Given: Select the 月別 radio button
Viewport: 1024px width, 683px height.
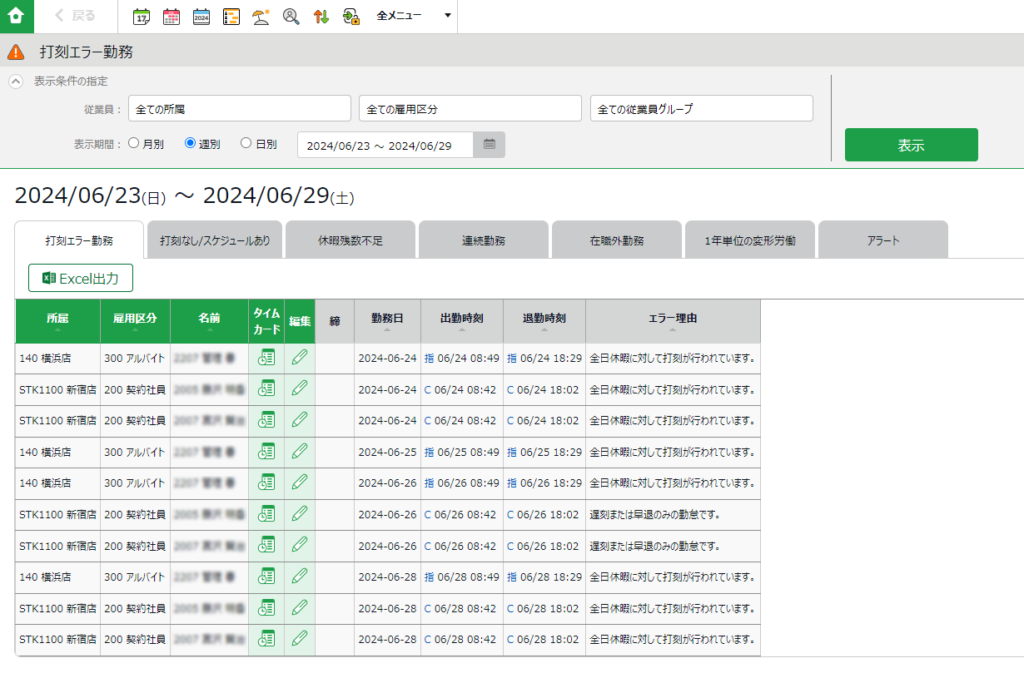Looking at the screenshot, I should pyautogui.click(x=134, y=144).
